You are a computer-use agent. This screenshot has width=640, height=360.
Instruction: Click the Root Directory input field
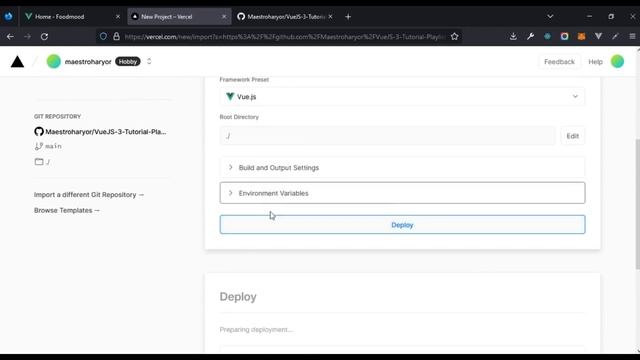point(387,136)
